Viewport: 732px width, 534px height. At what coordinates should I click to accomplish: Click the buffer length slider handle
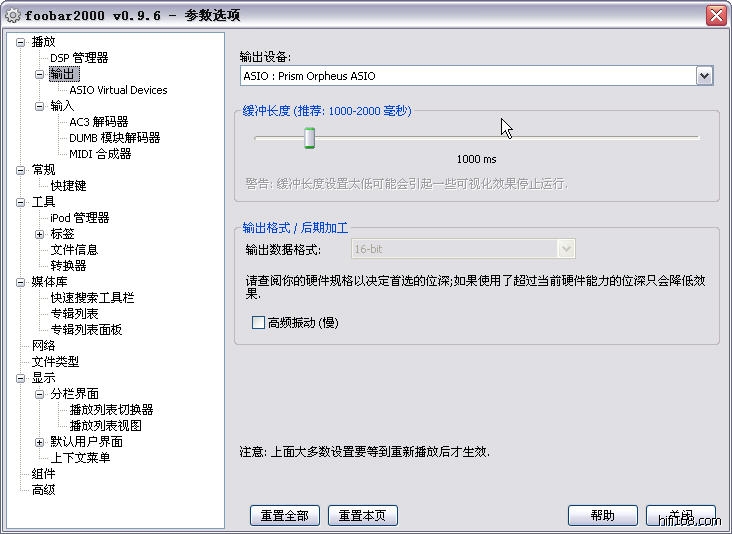309,138
